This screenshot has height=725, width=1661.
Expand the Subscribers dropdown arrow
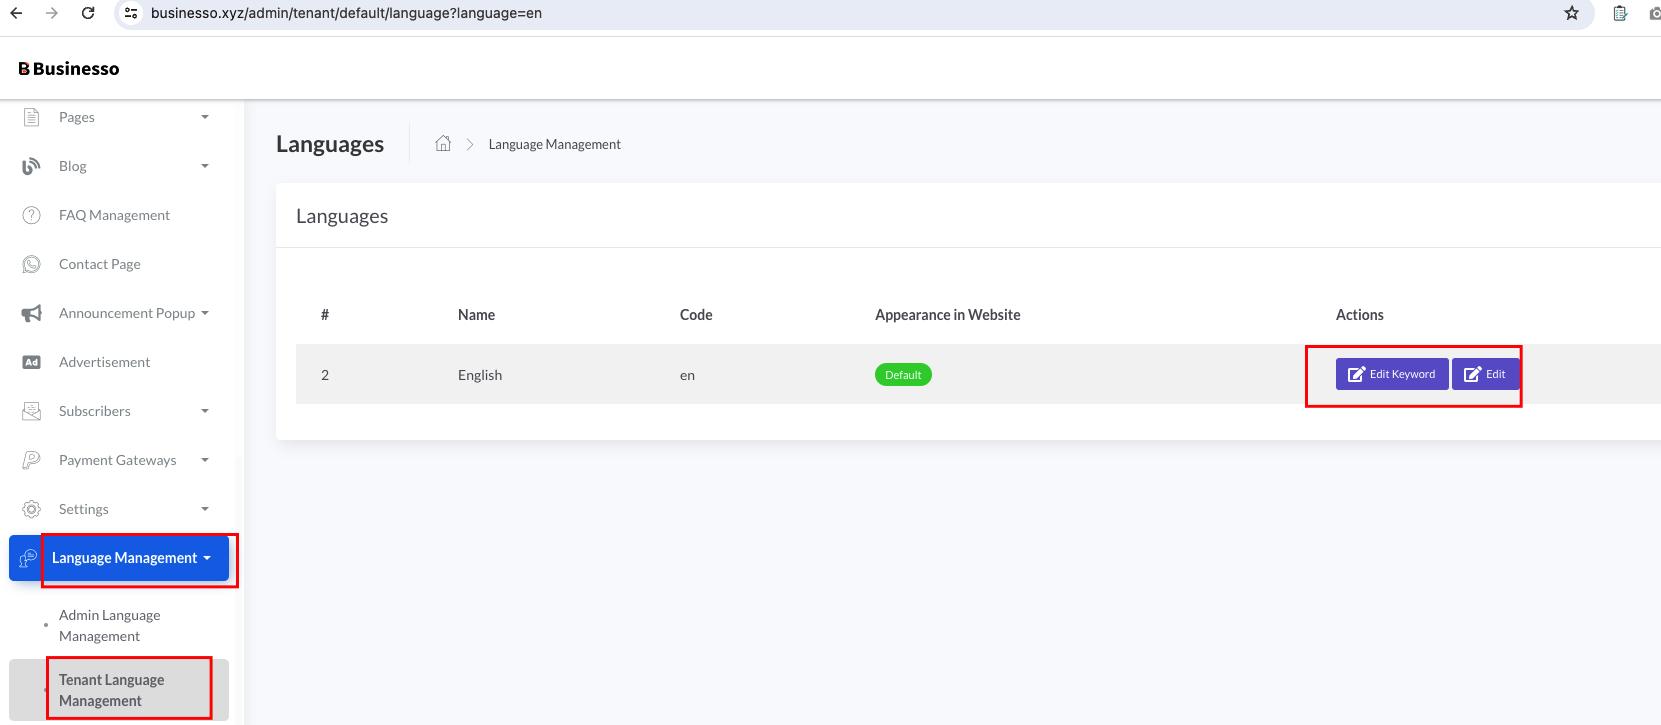tap(205, 411)
